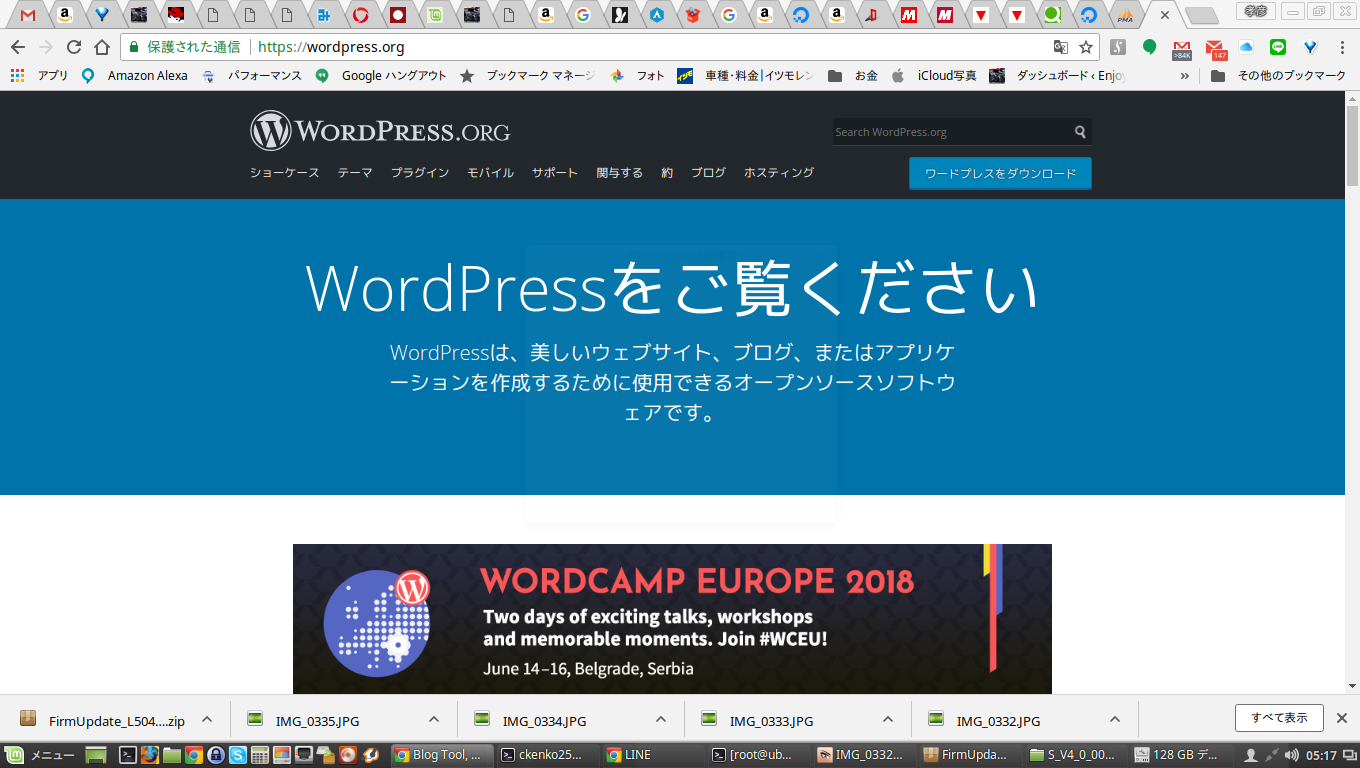
Task: Open the フォト bookmark
Action: (638, 75)
